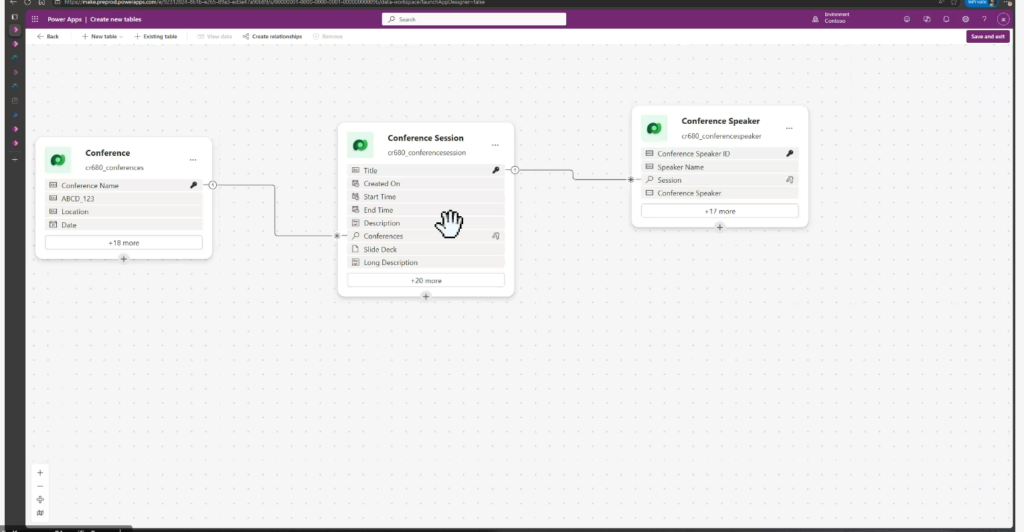Image resolution: width=1024 pixels, height=532 pixels.
Task: Add a column below Conference Speaker table
Action: [x=720, y=227]
